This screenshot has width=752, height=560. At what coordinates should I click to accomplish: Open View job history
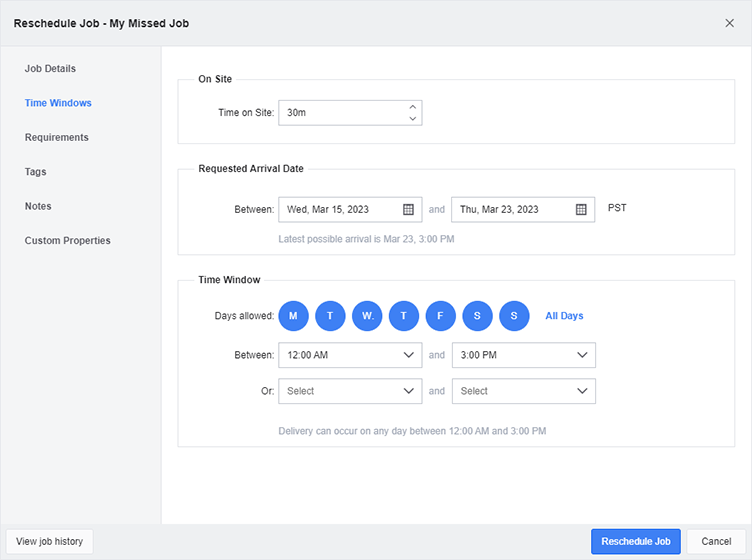tap(49, 542)
